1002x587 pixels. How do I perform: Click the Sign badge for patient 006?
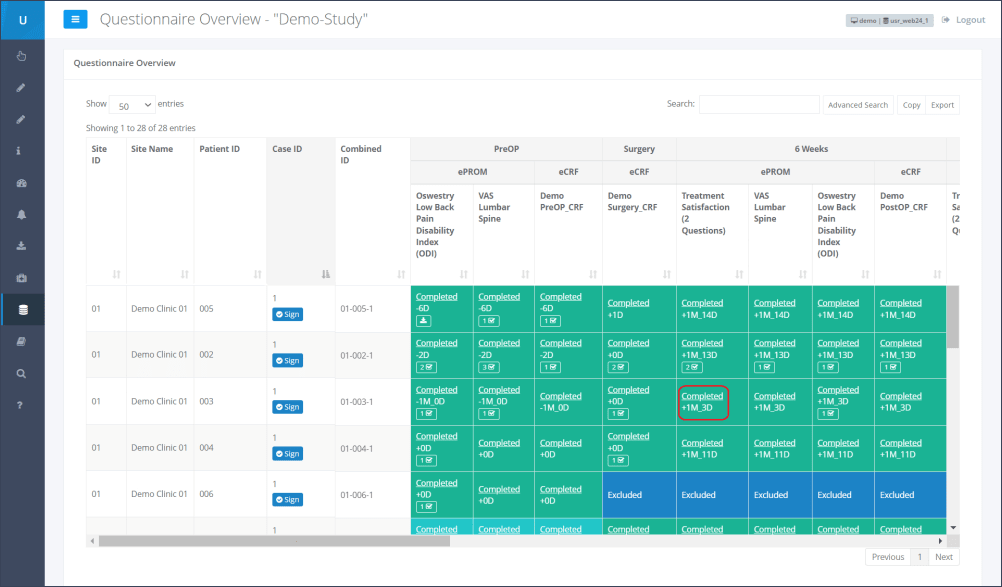pyautogui.click(x=287, y=500)
